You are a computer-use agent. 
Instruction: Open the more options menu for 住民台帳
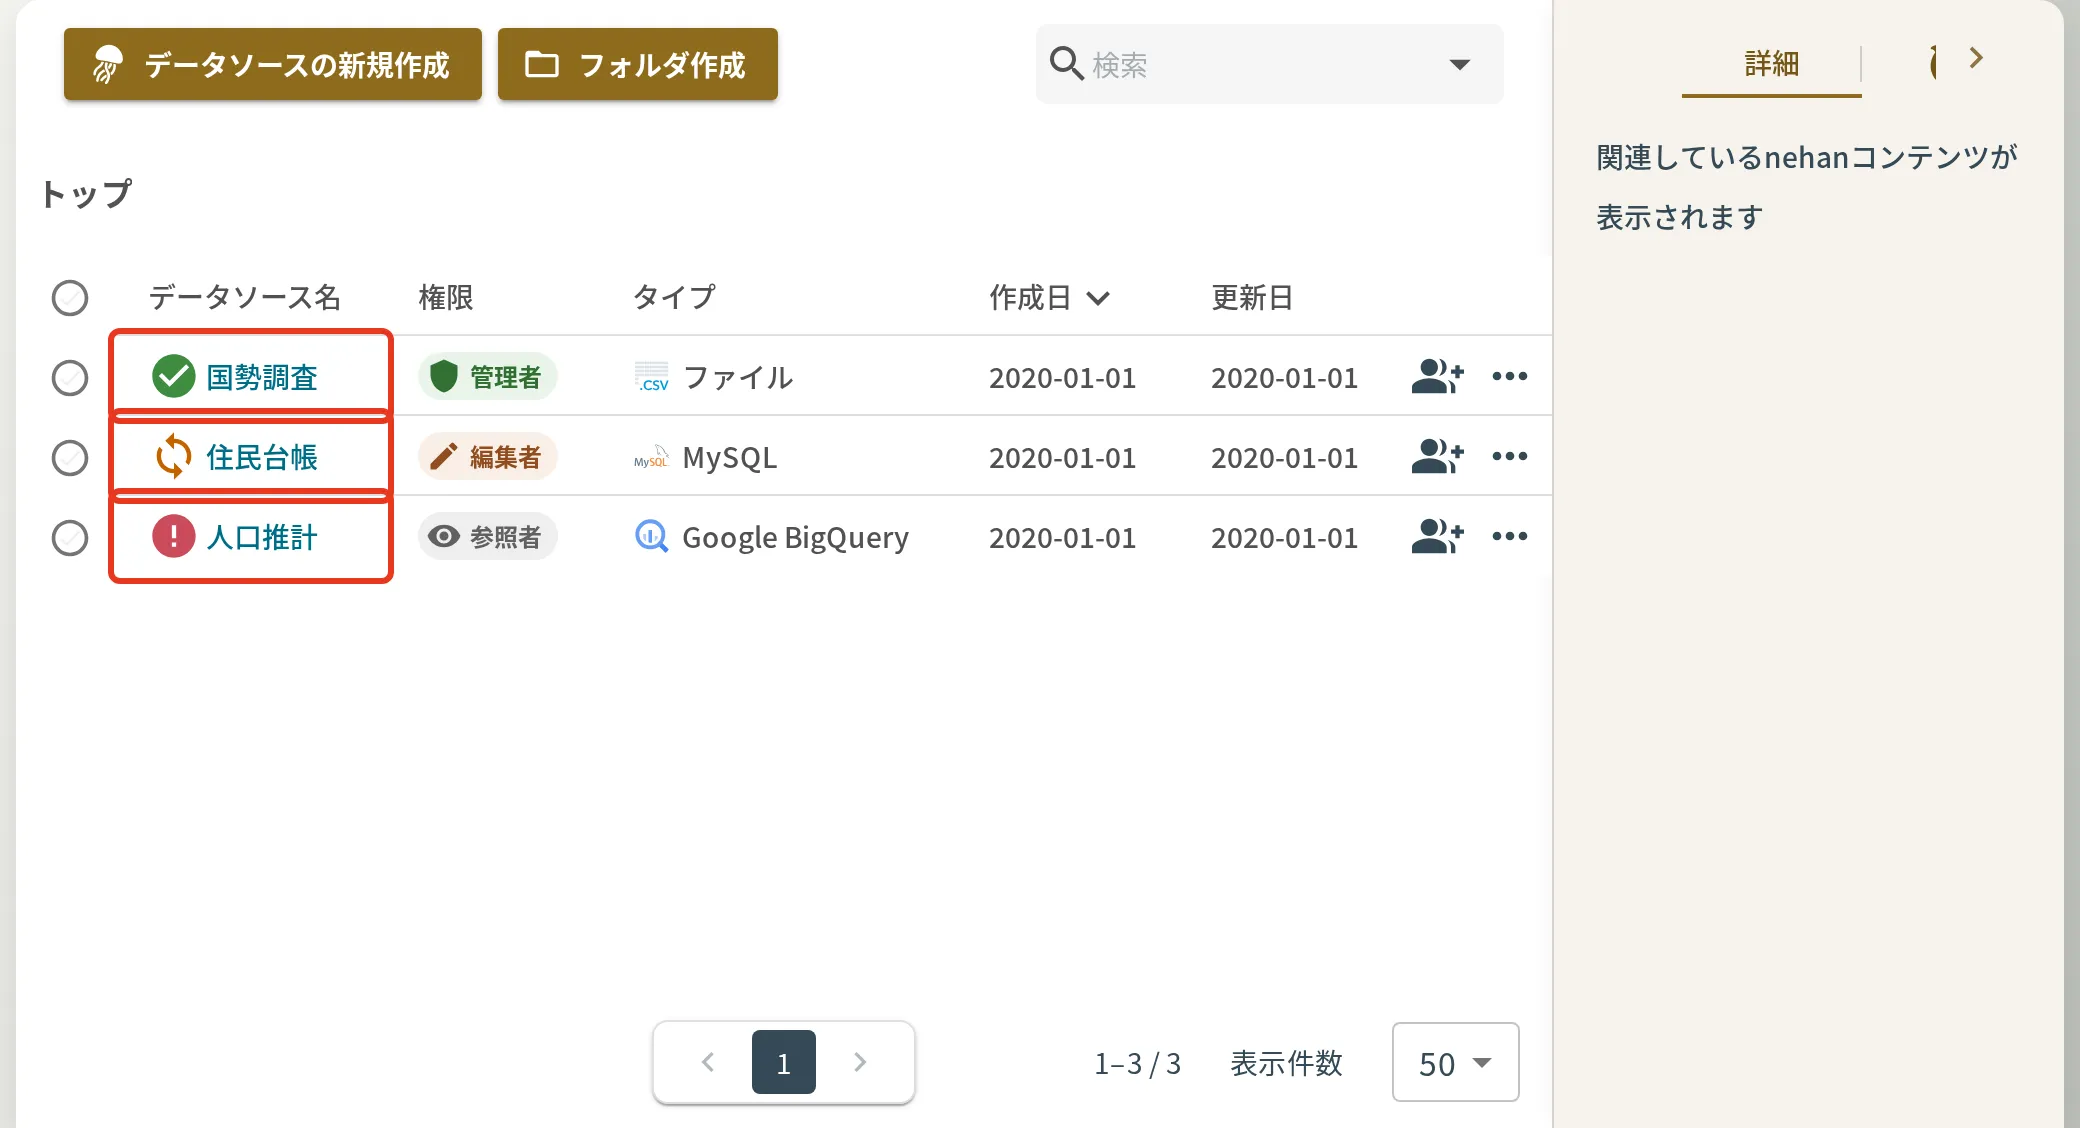click(1509, 457)
